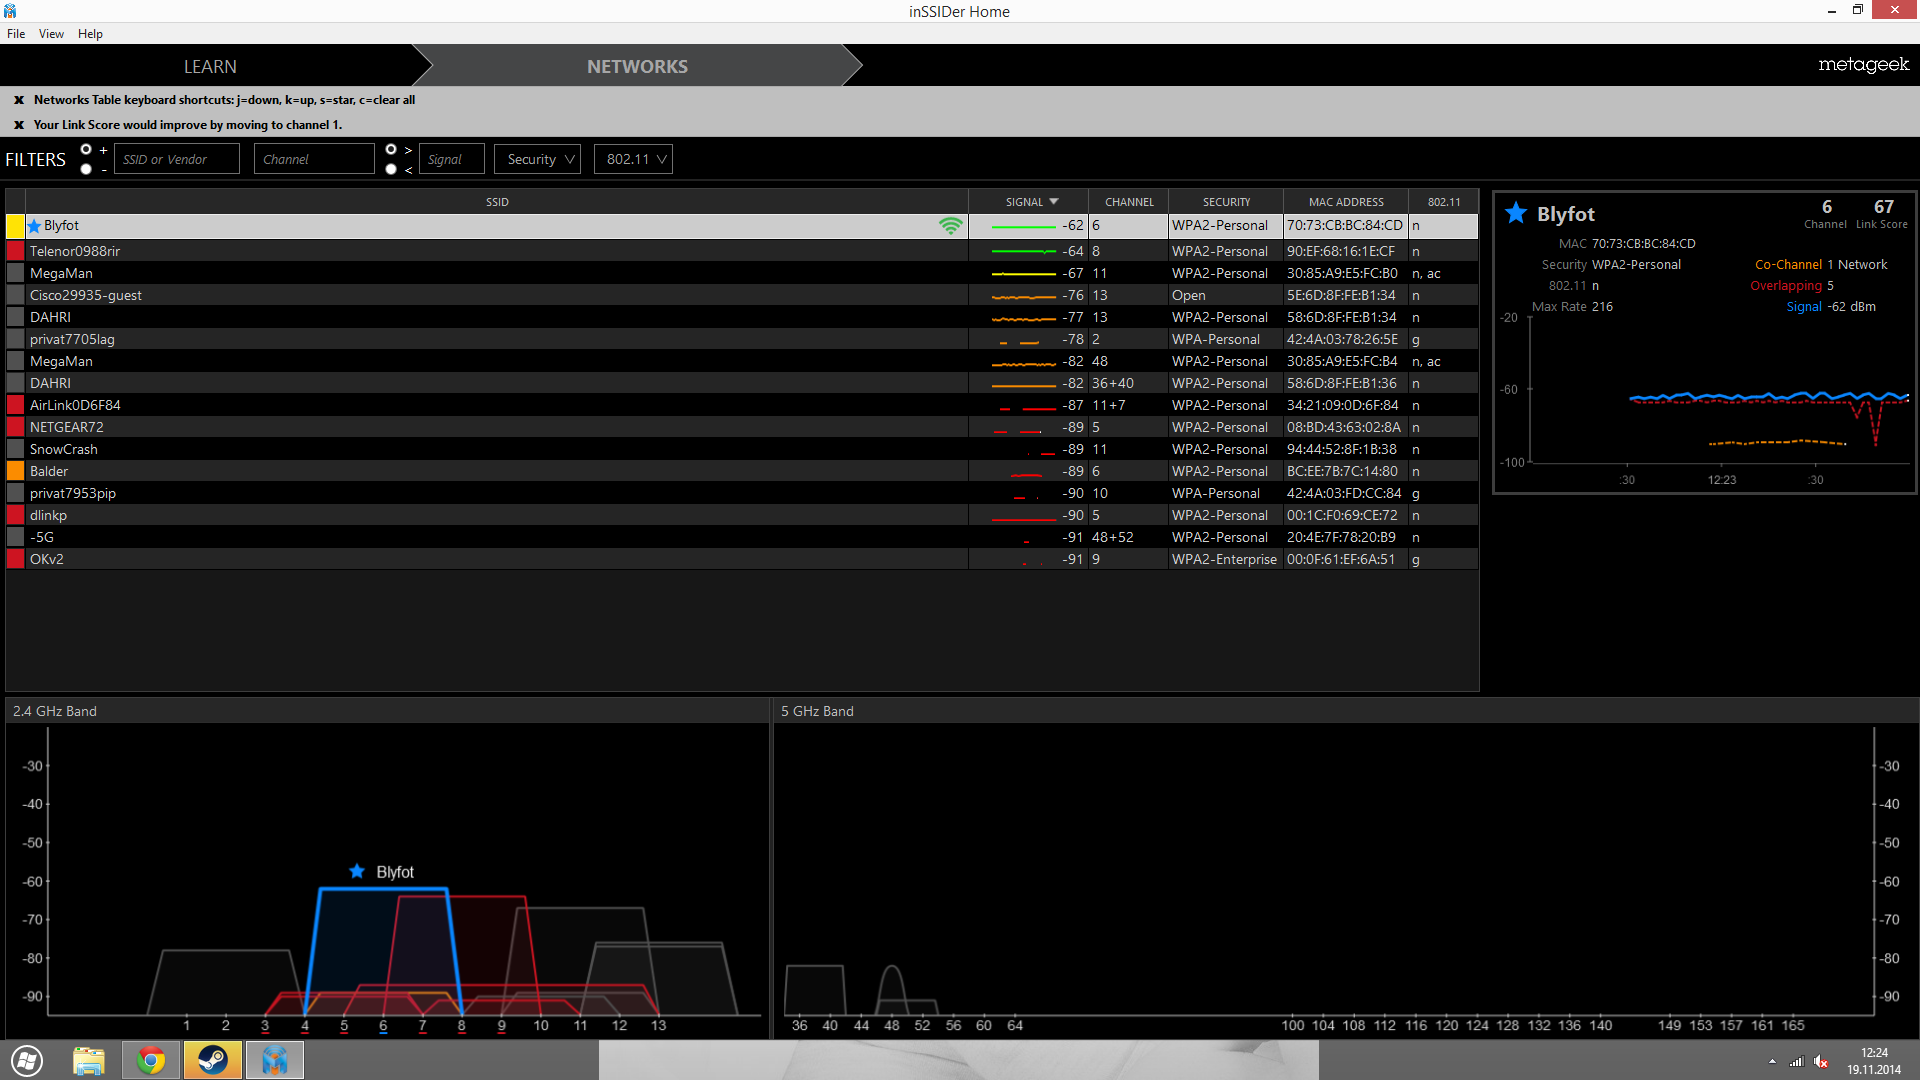Show hidden tray icons arrow
1920x1080 pixels.
1772,1062
